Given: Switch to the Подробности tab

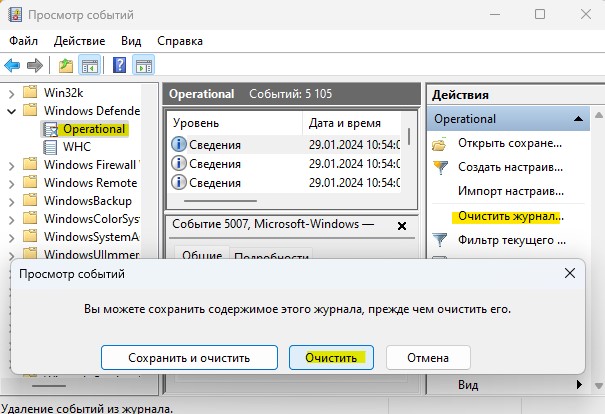Looking at the screenshot, I should click(271, 255).
